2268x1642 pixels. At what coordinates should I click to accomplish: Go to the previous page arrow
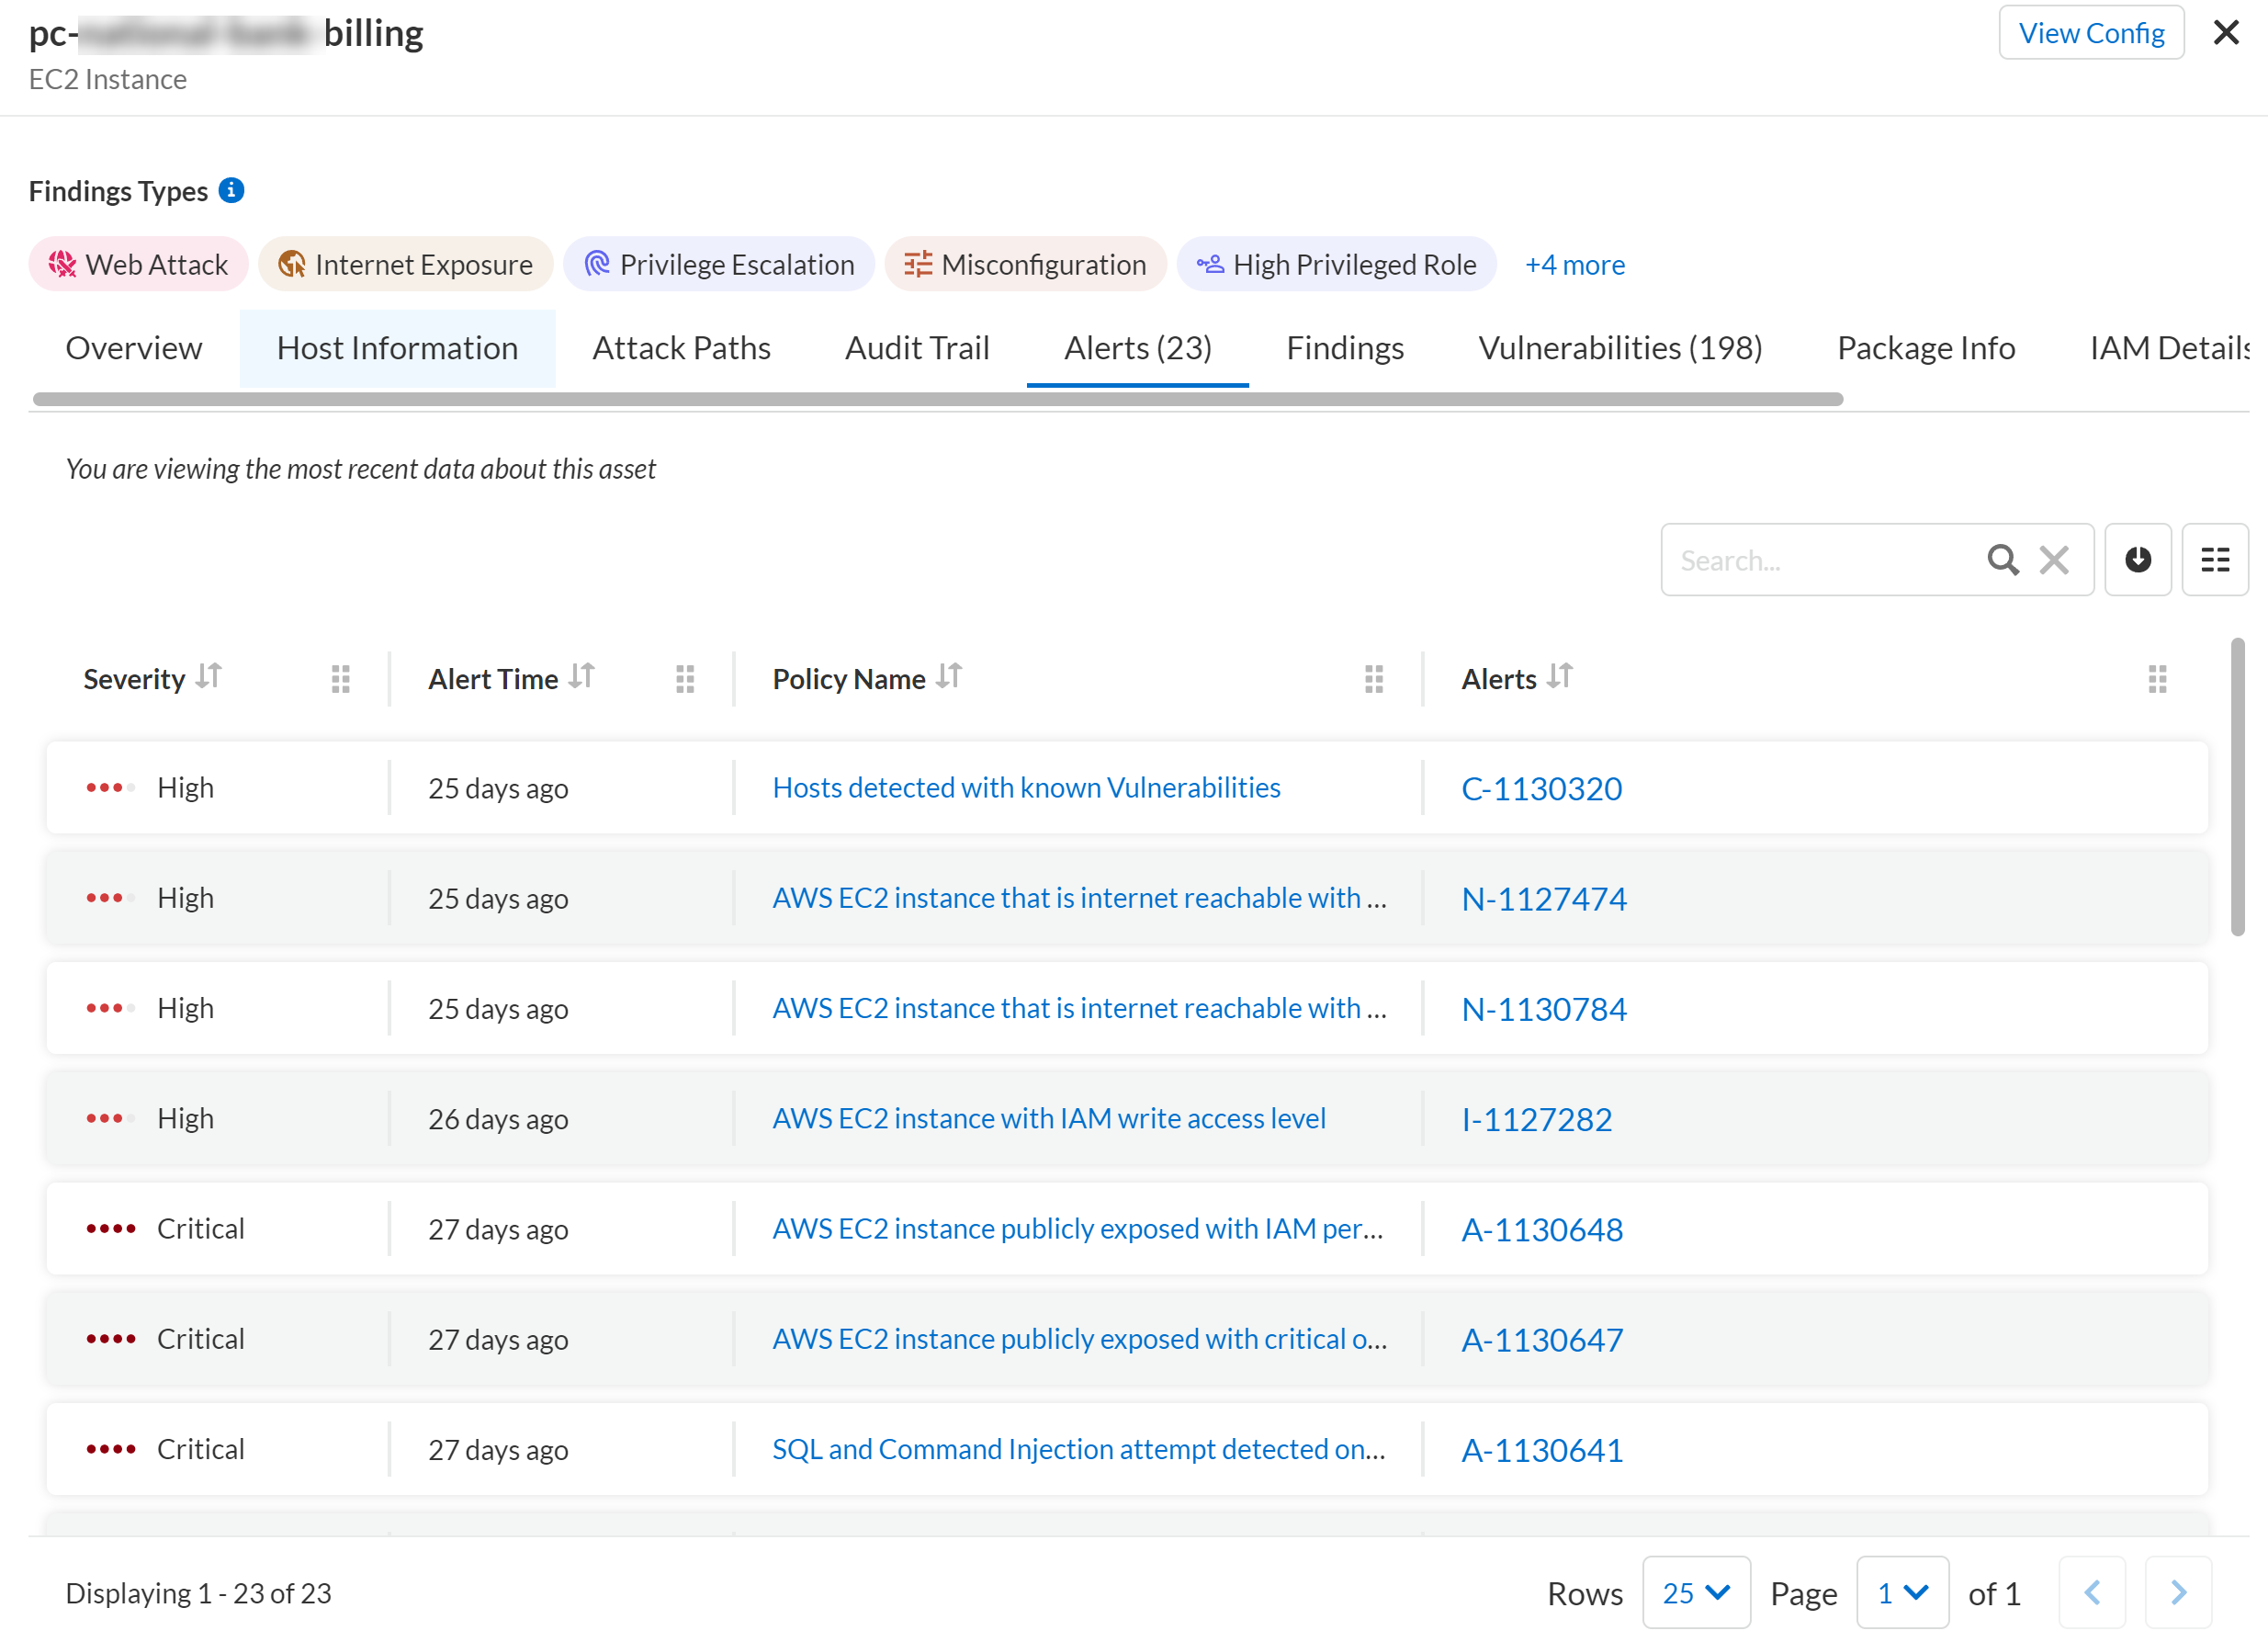2092,1592
